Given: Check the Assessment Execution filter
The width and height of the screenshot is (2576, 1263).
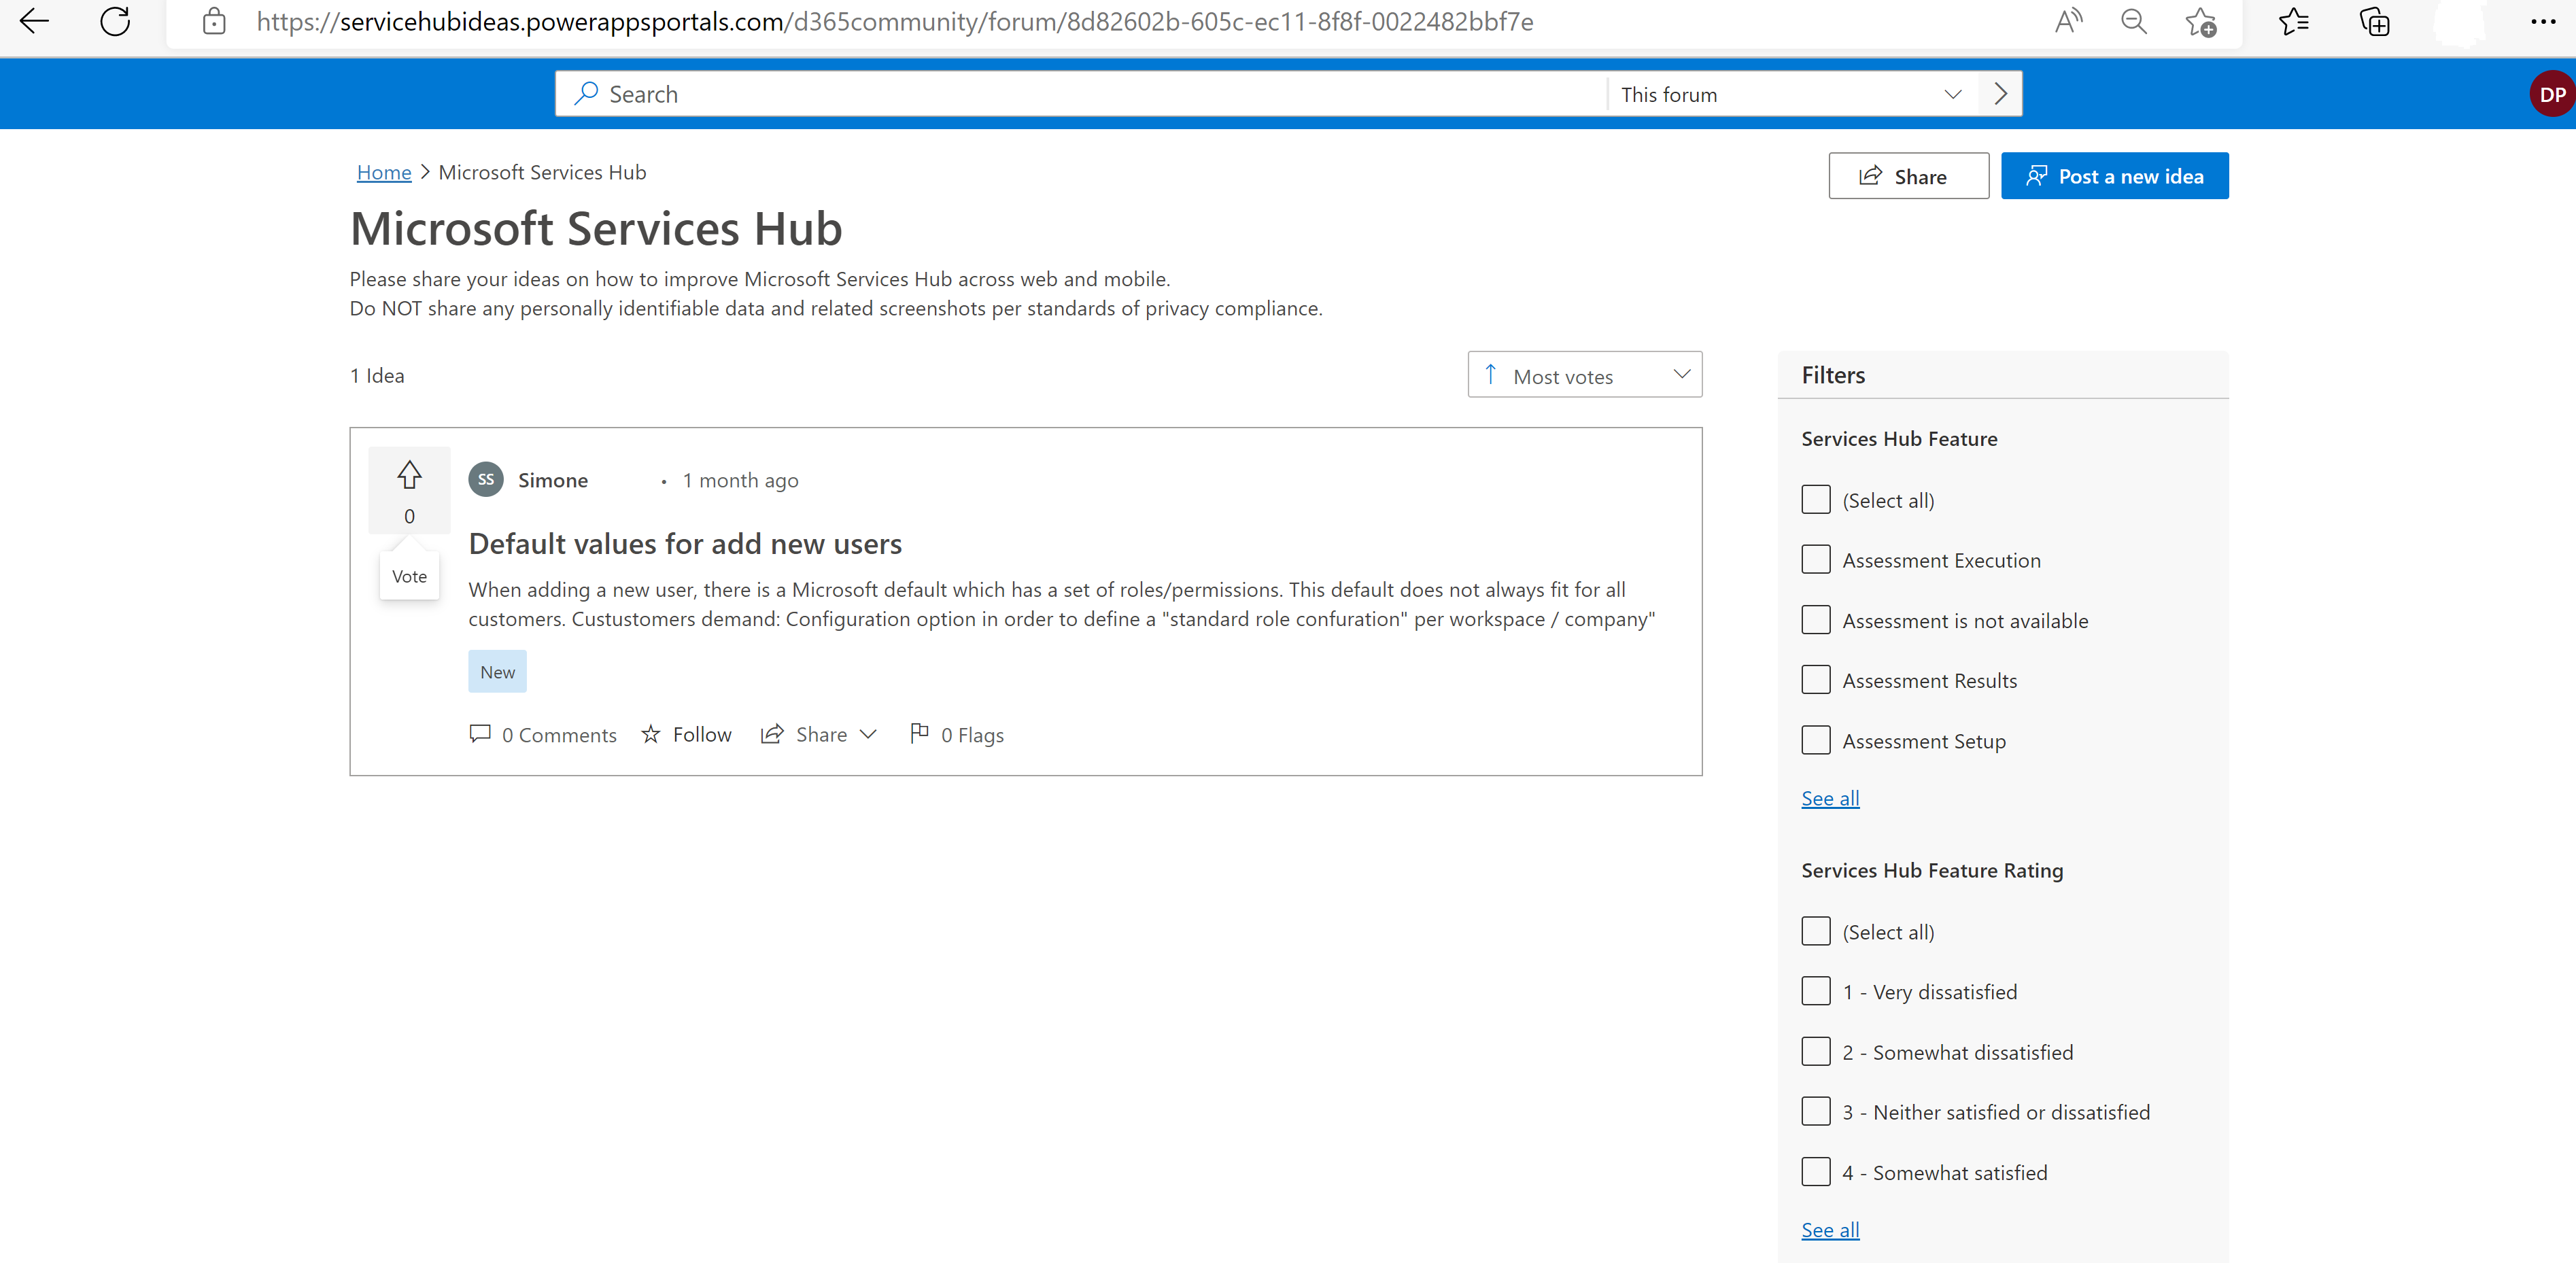Looking at the screenshot, I should coord(1816,560).
